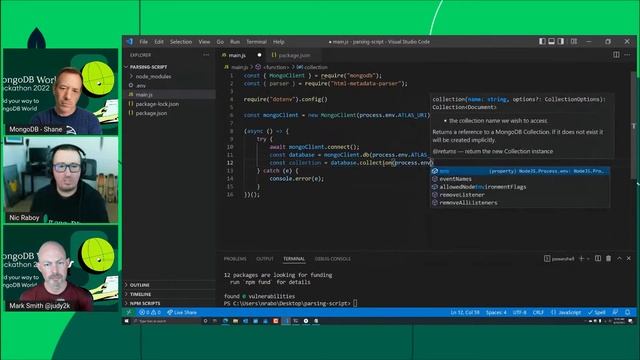Open the terminal launch profile dropdown arrow

588,258
